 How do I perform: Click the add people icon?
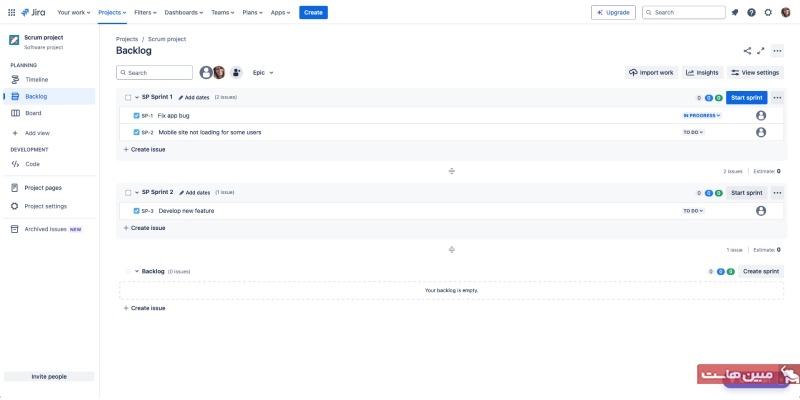click(236, 73)
